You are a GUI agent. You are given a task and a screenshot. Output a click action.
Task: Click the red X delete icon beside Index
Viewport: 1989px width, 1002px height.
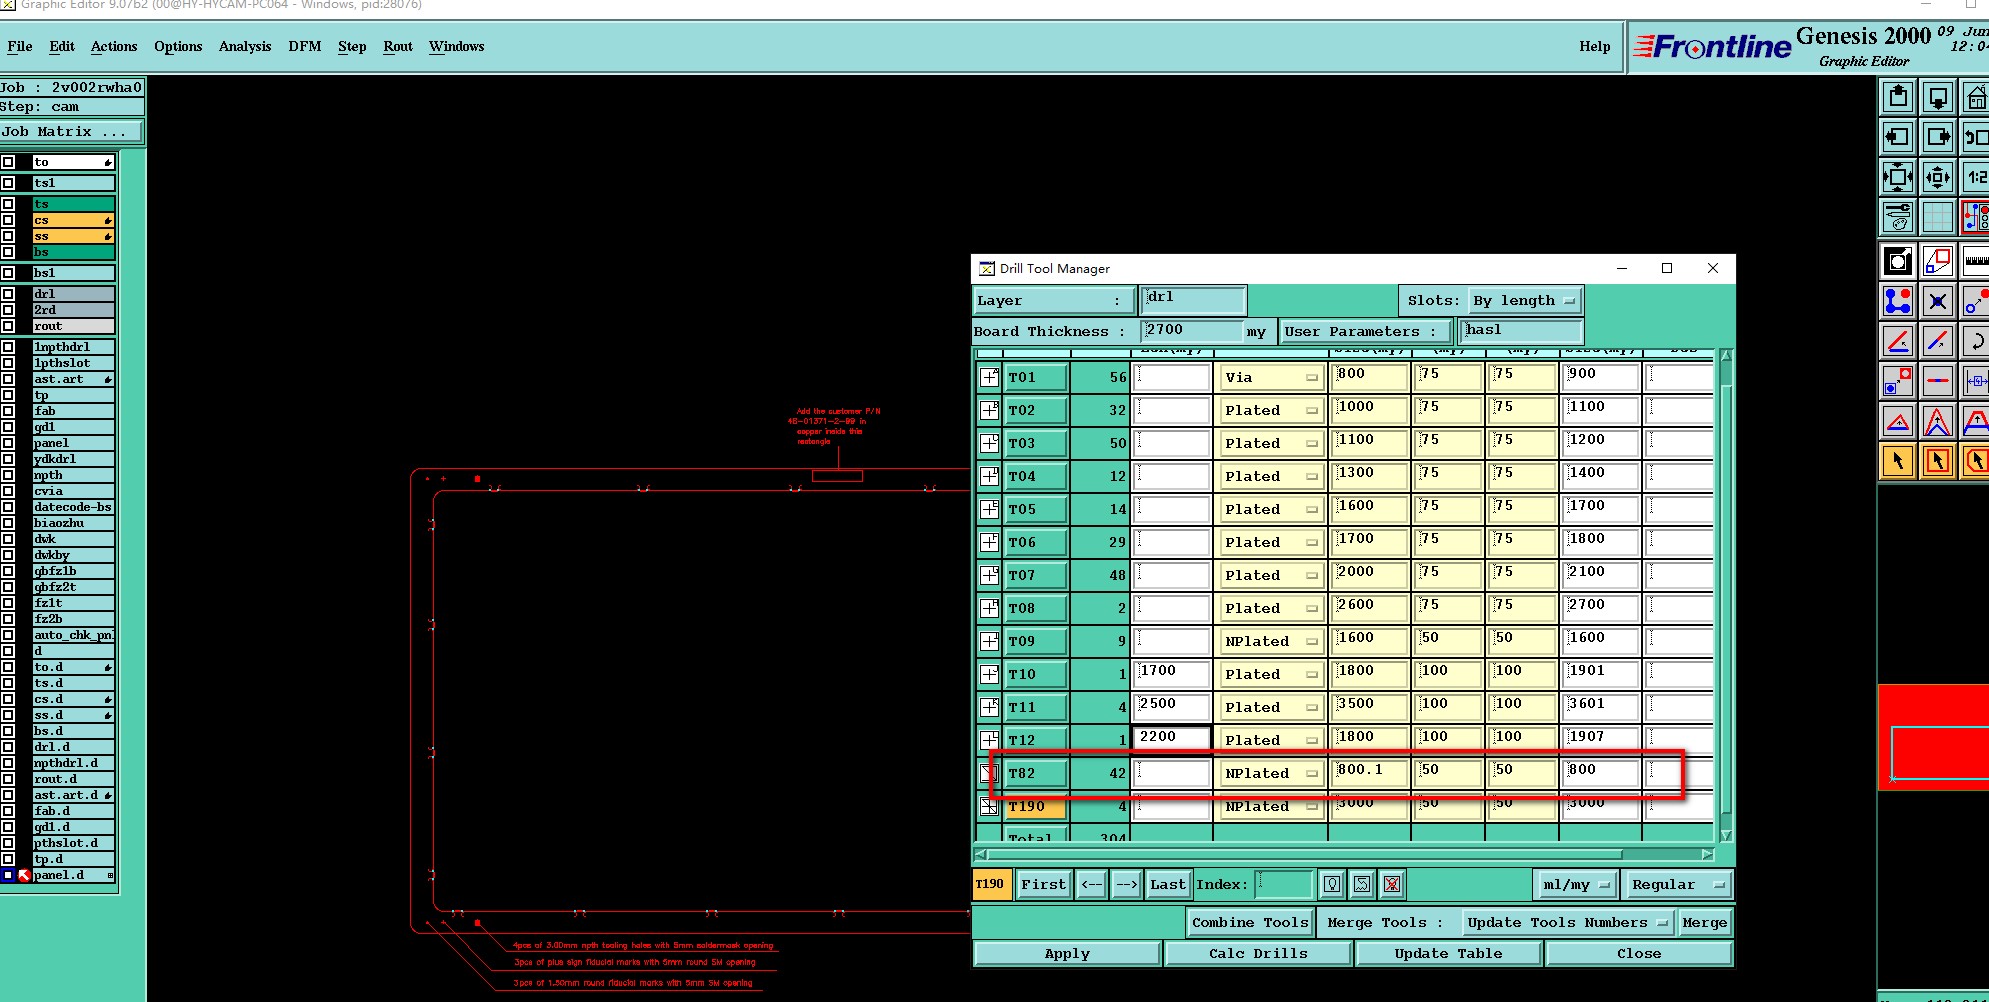tap(1392, 884)
